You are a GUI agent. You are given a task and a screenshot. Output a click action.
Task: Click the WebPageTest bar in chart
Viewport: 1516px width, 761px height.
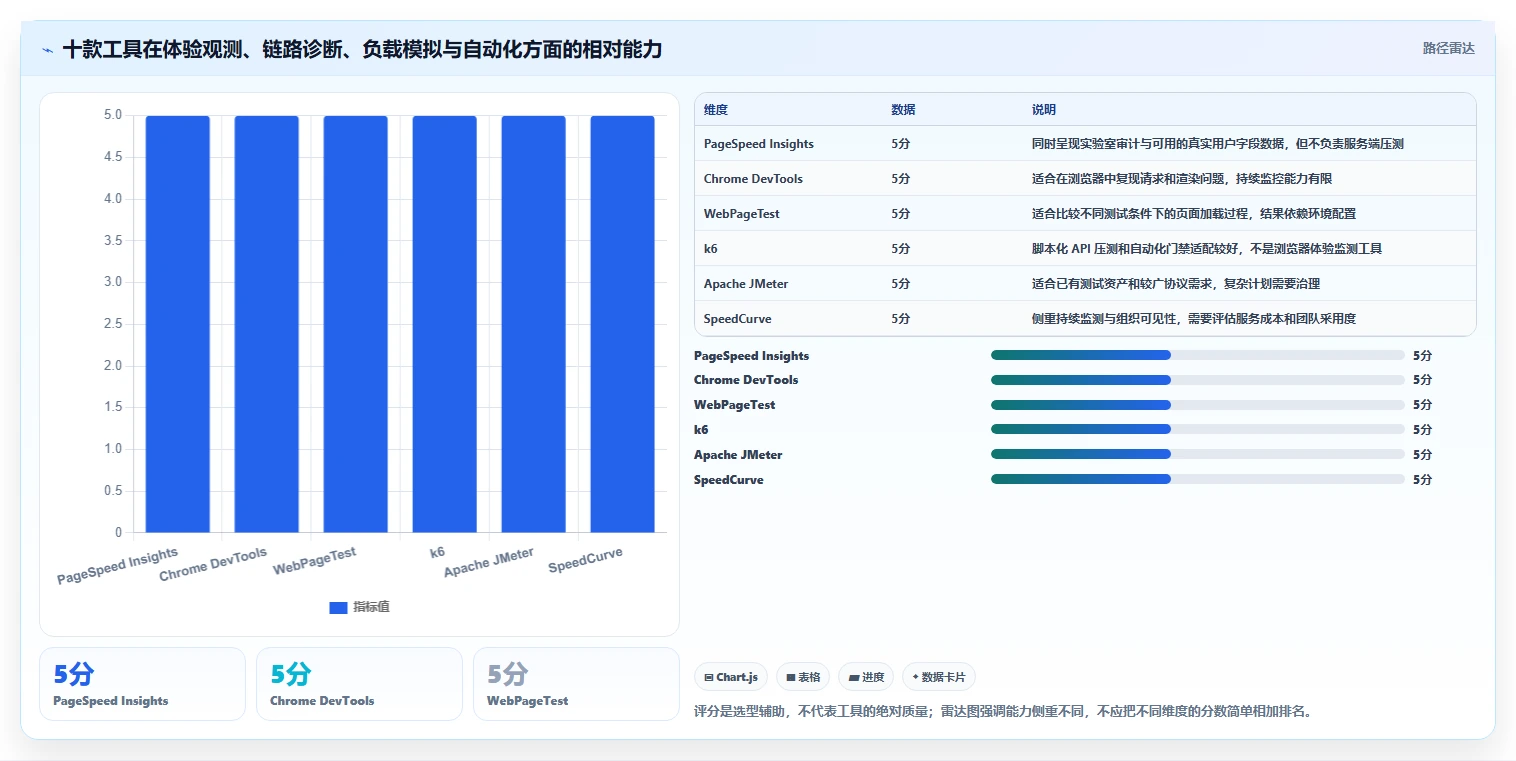pos(356,324)
